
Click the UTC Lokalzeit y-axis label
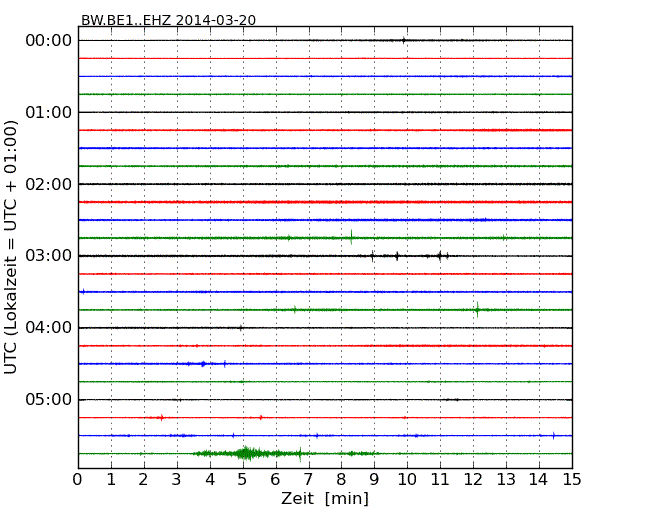11,247
